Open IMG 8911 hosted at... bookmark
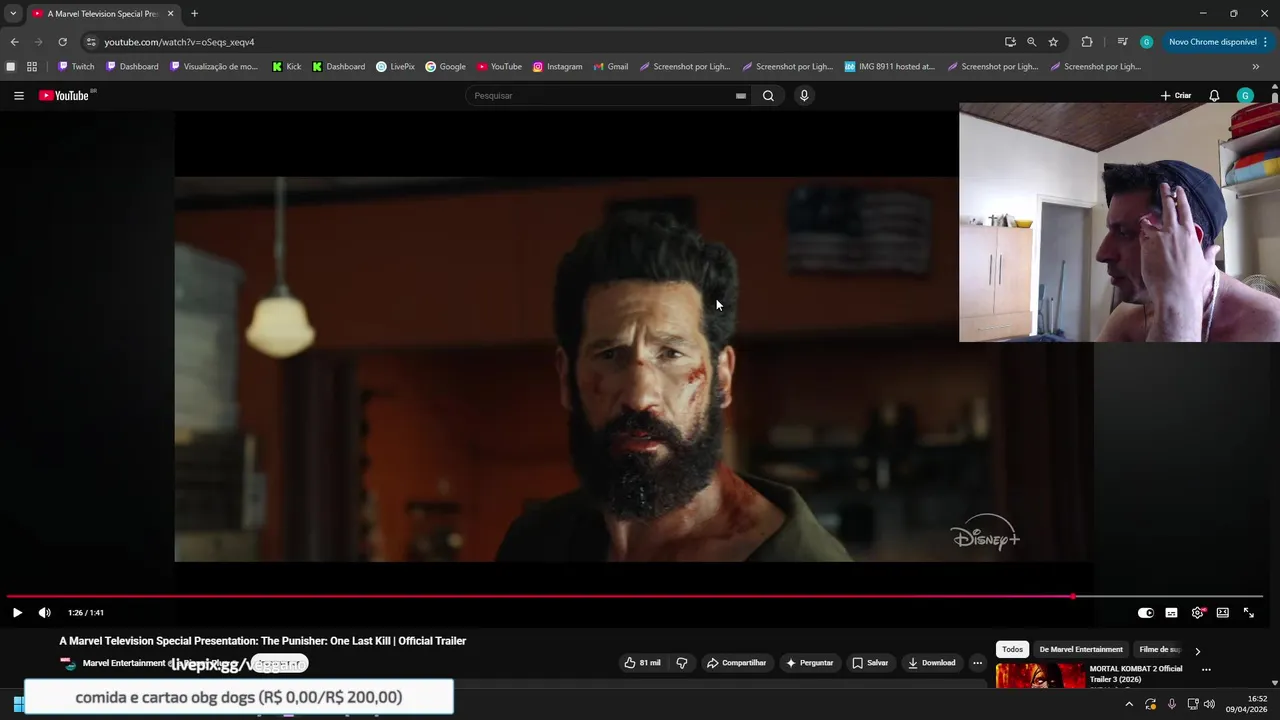This screenshot has height=720, width=1280. click(x=890, y=67)
